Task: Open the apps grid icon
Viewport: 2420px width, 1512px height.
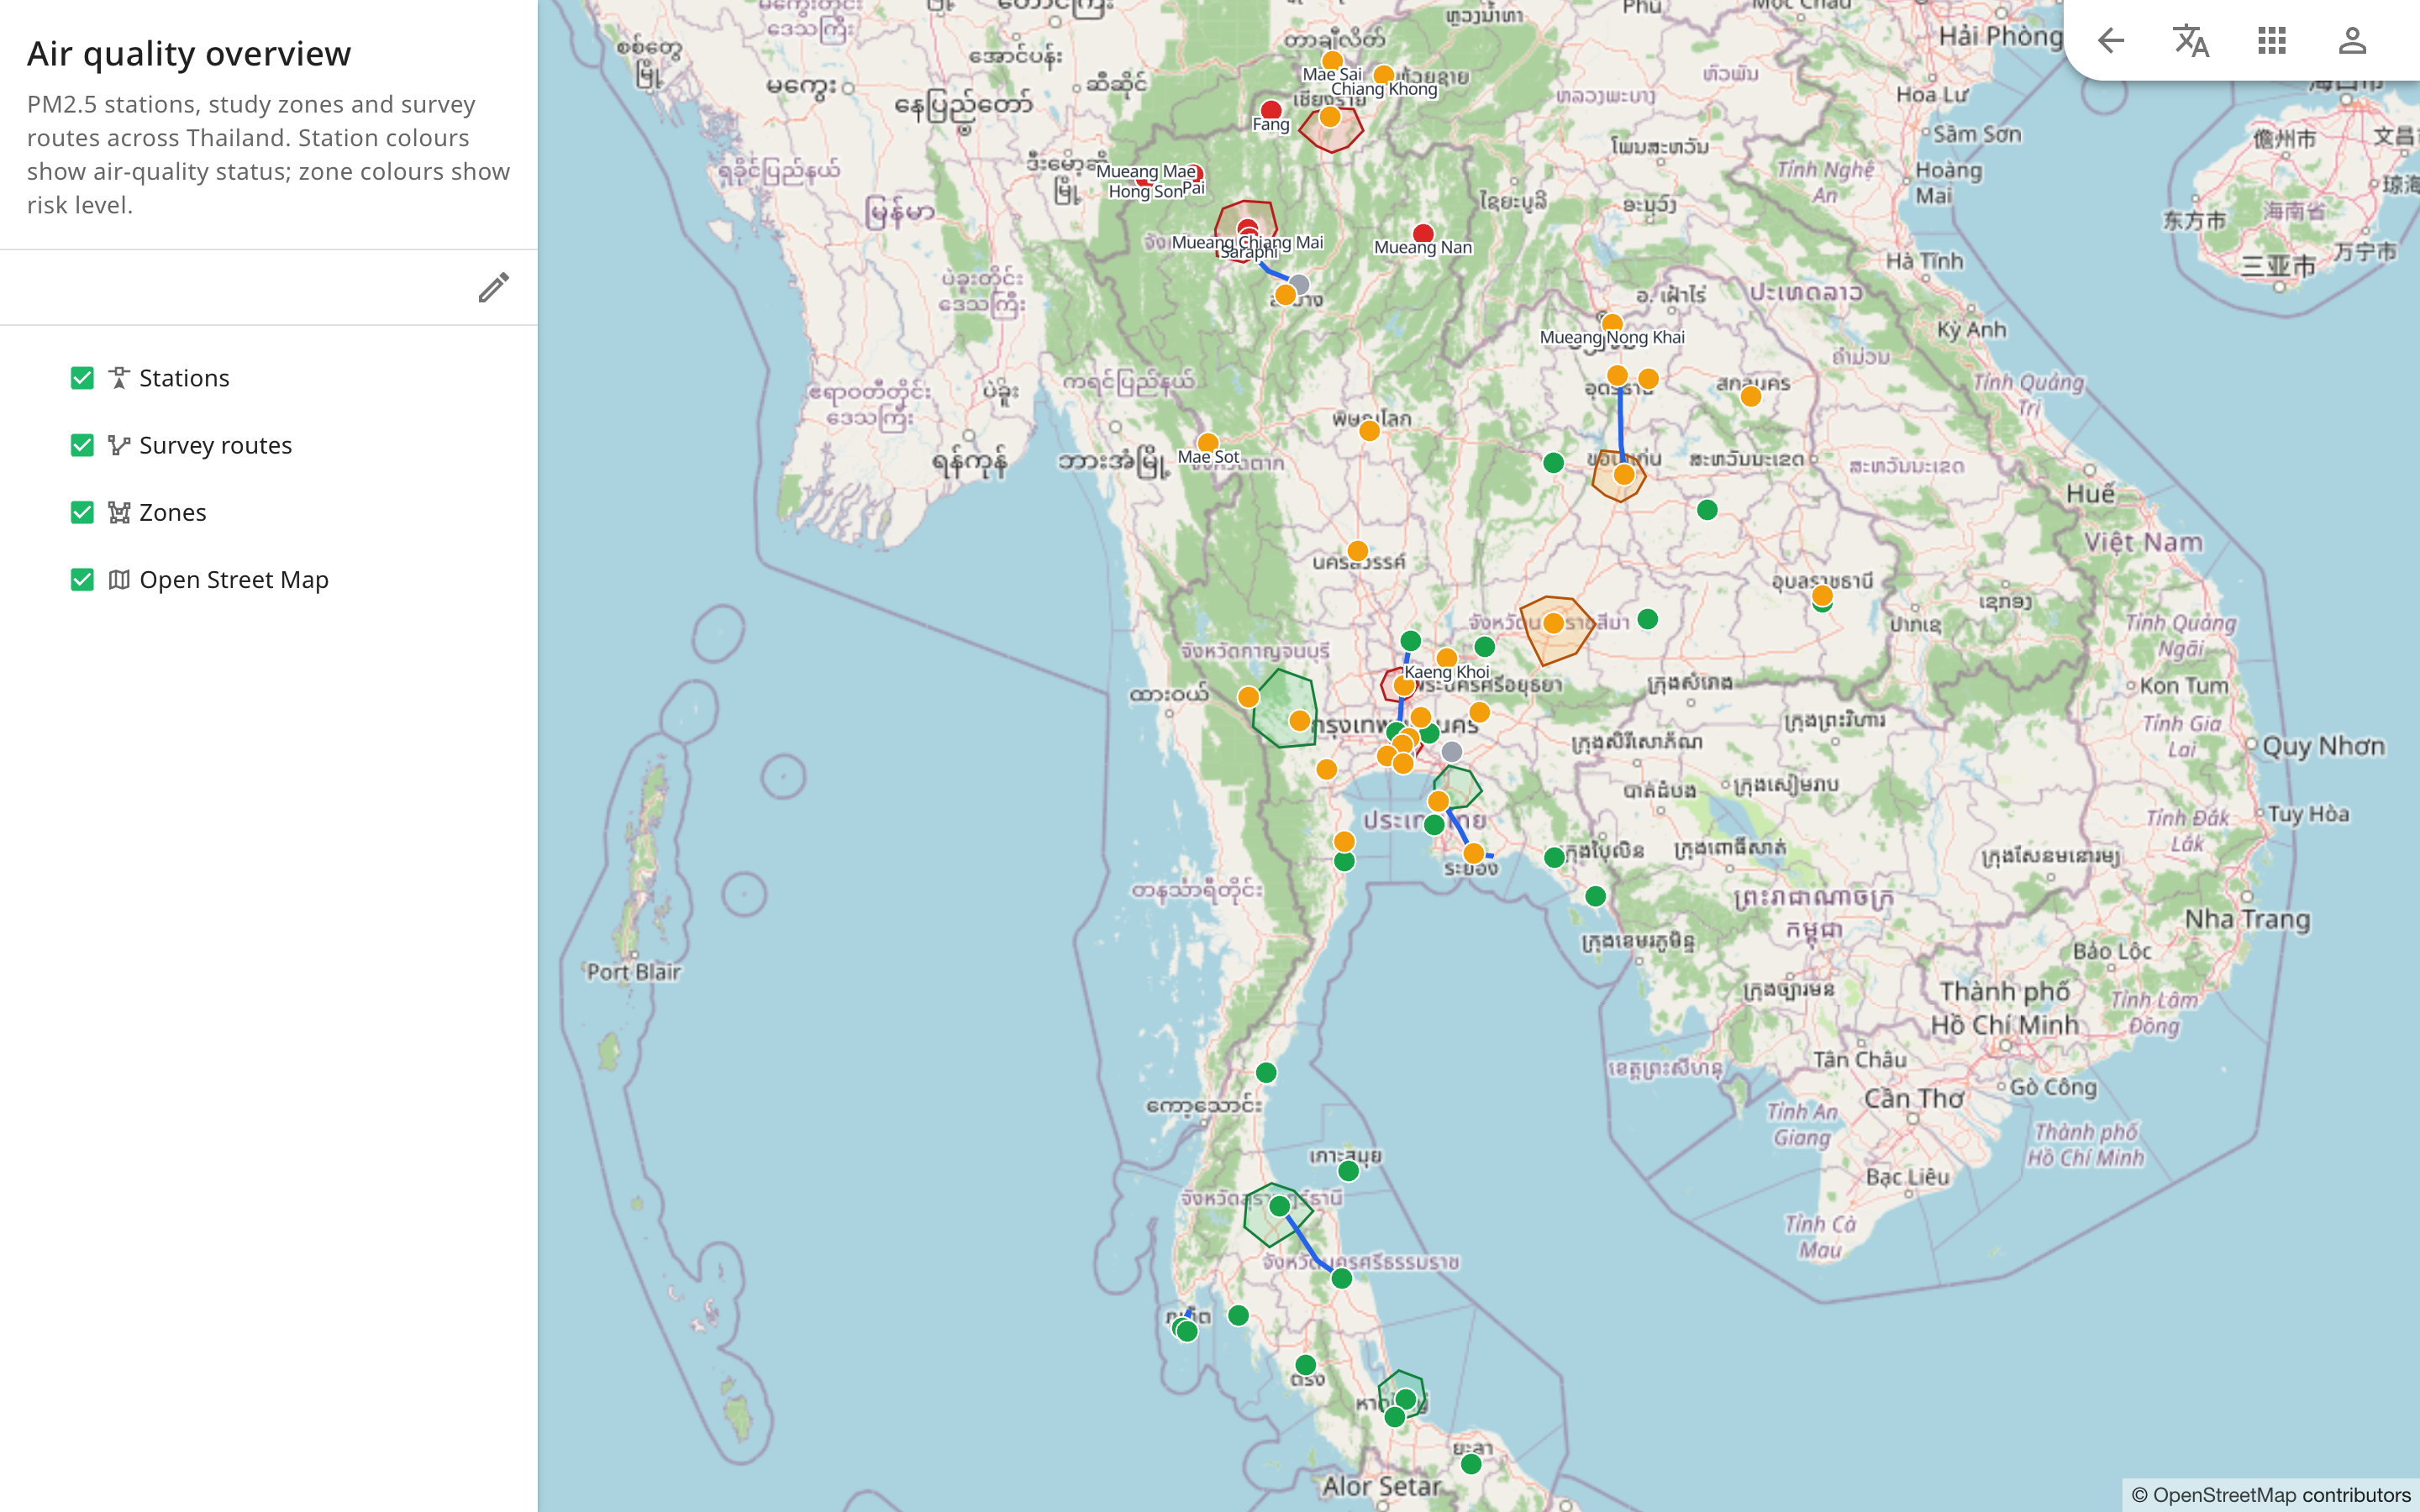Action: [x=2272, y=41]
